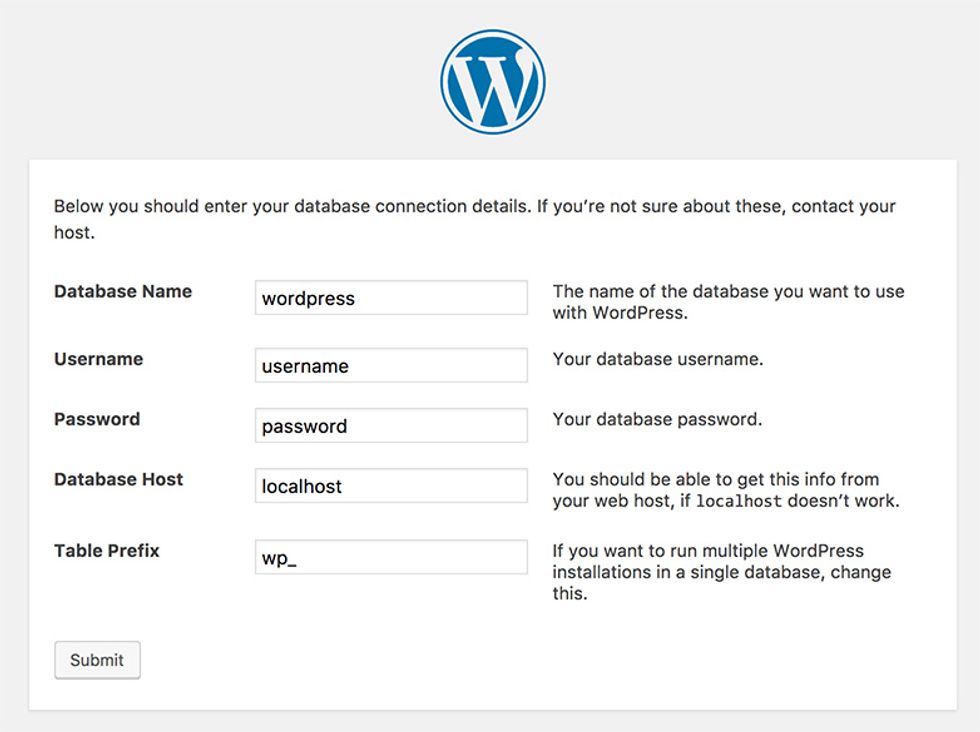This screenshot has width=980, height=732.
Task: Click the 'Your database username.' description
Action: pos(658,359)
